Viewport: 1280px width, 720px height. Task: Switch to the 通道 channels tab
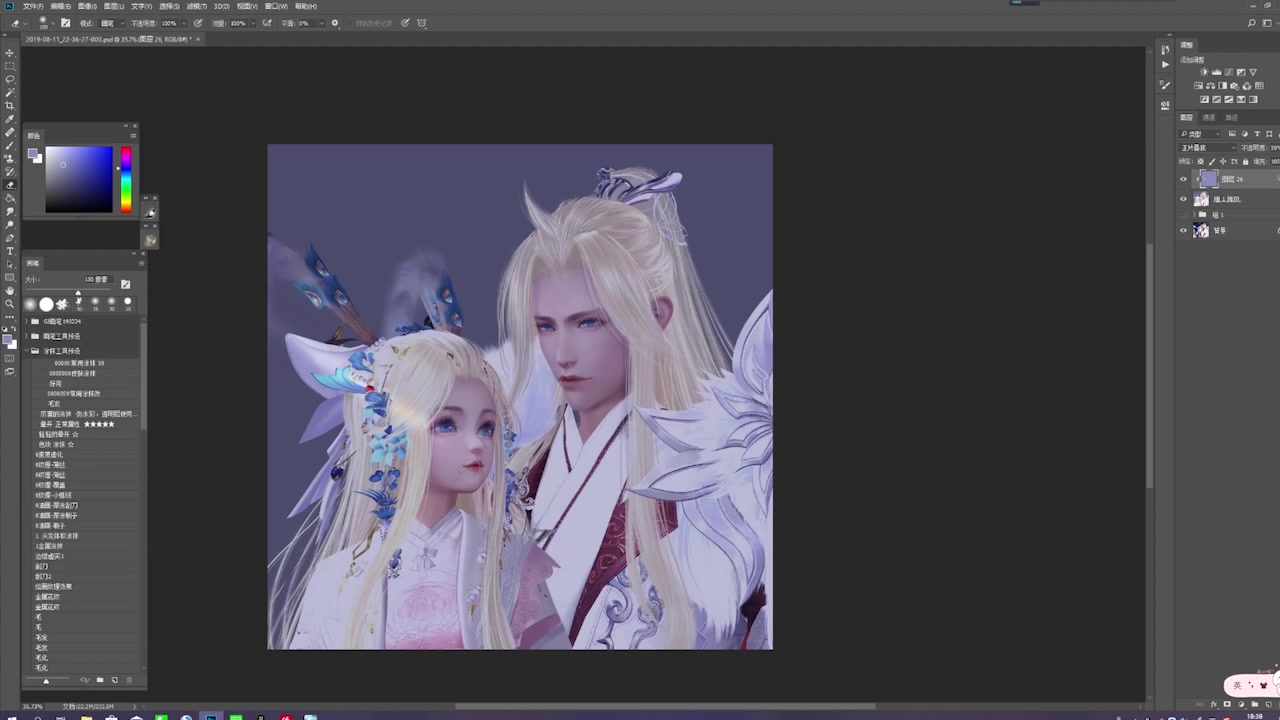(1209, 117)
